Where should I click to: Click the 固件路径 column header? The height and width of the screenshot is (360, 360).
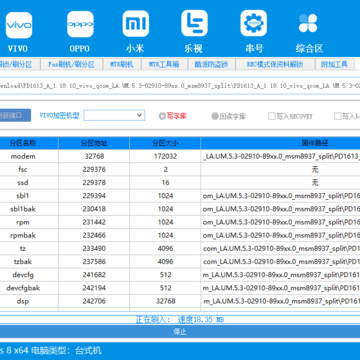(x=281, y=143)
